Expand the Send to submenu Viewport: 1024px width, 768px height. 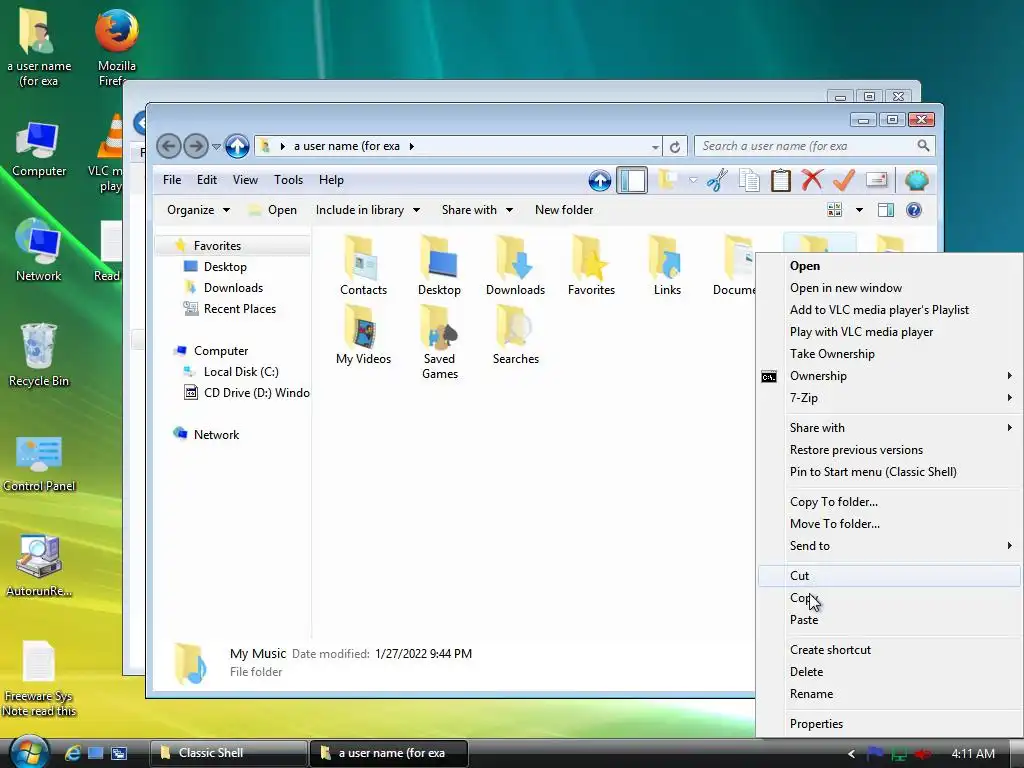click(889, 545)
